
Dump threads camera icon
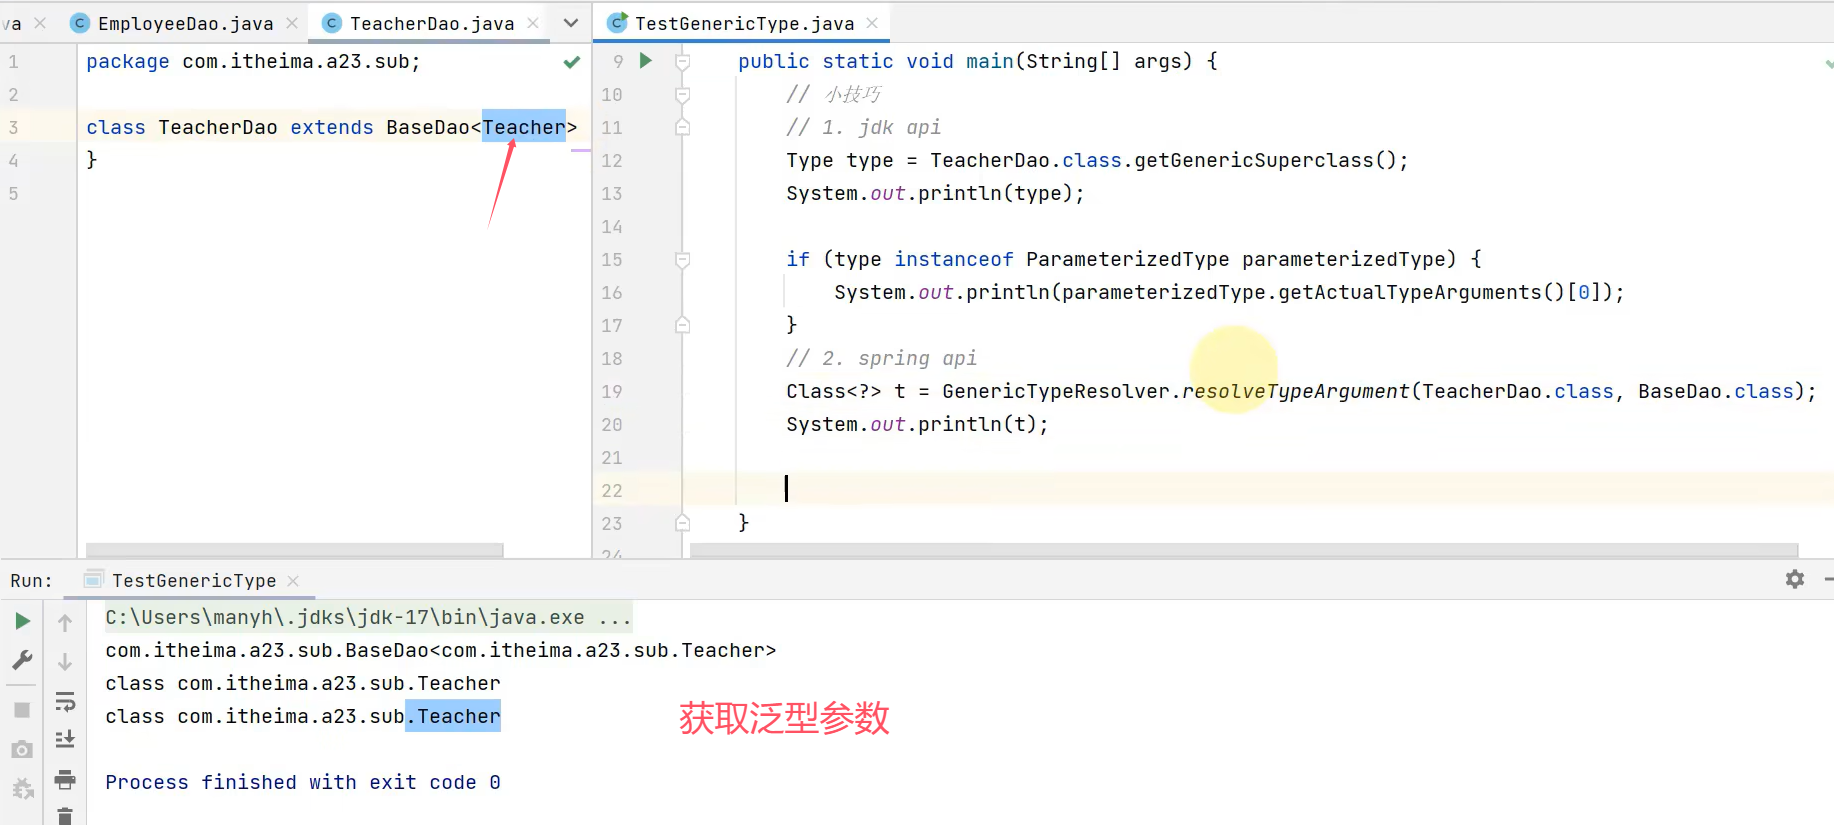click(x=22, y=749)
